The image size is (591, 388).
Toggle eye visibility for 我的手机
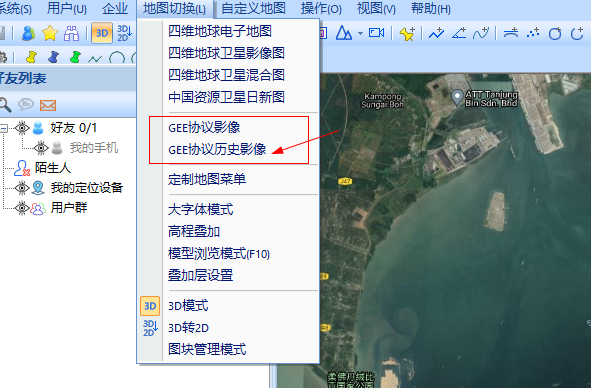41,147
